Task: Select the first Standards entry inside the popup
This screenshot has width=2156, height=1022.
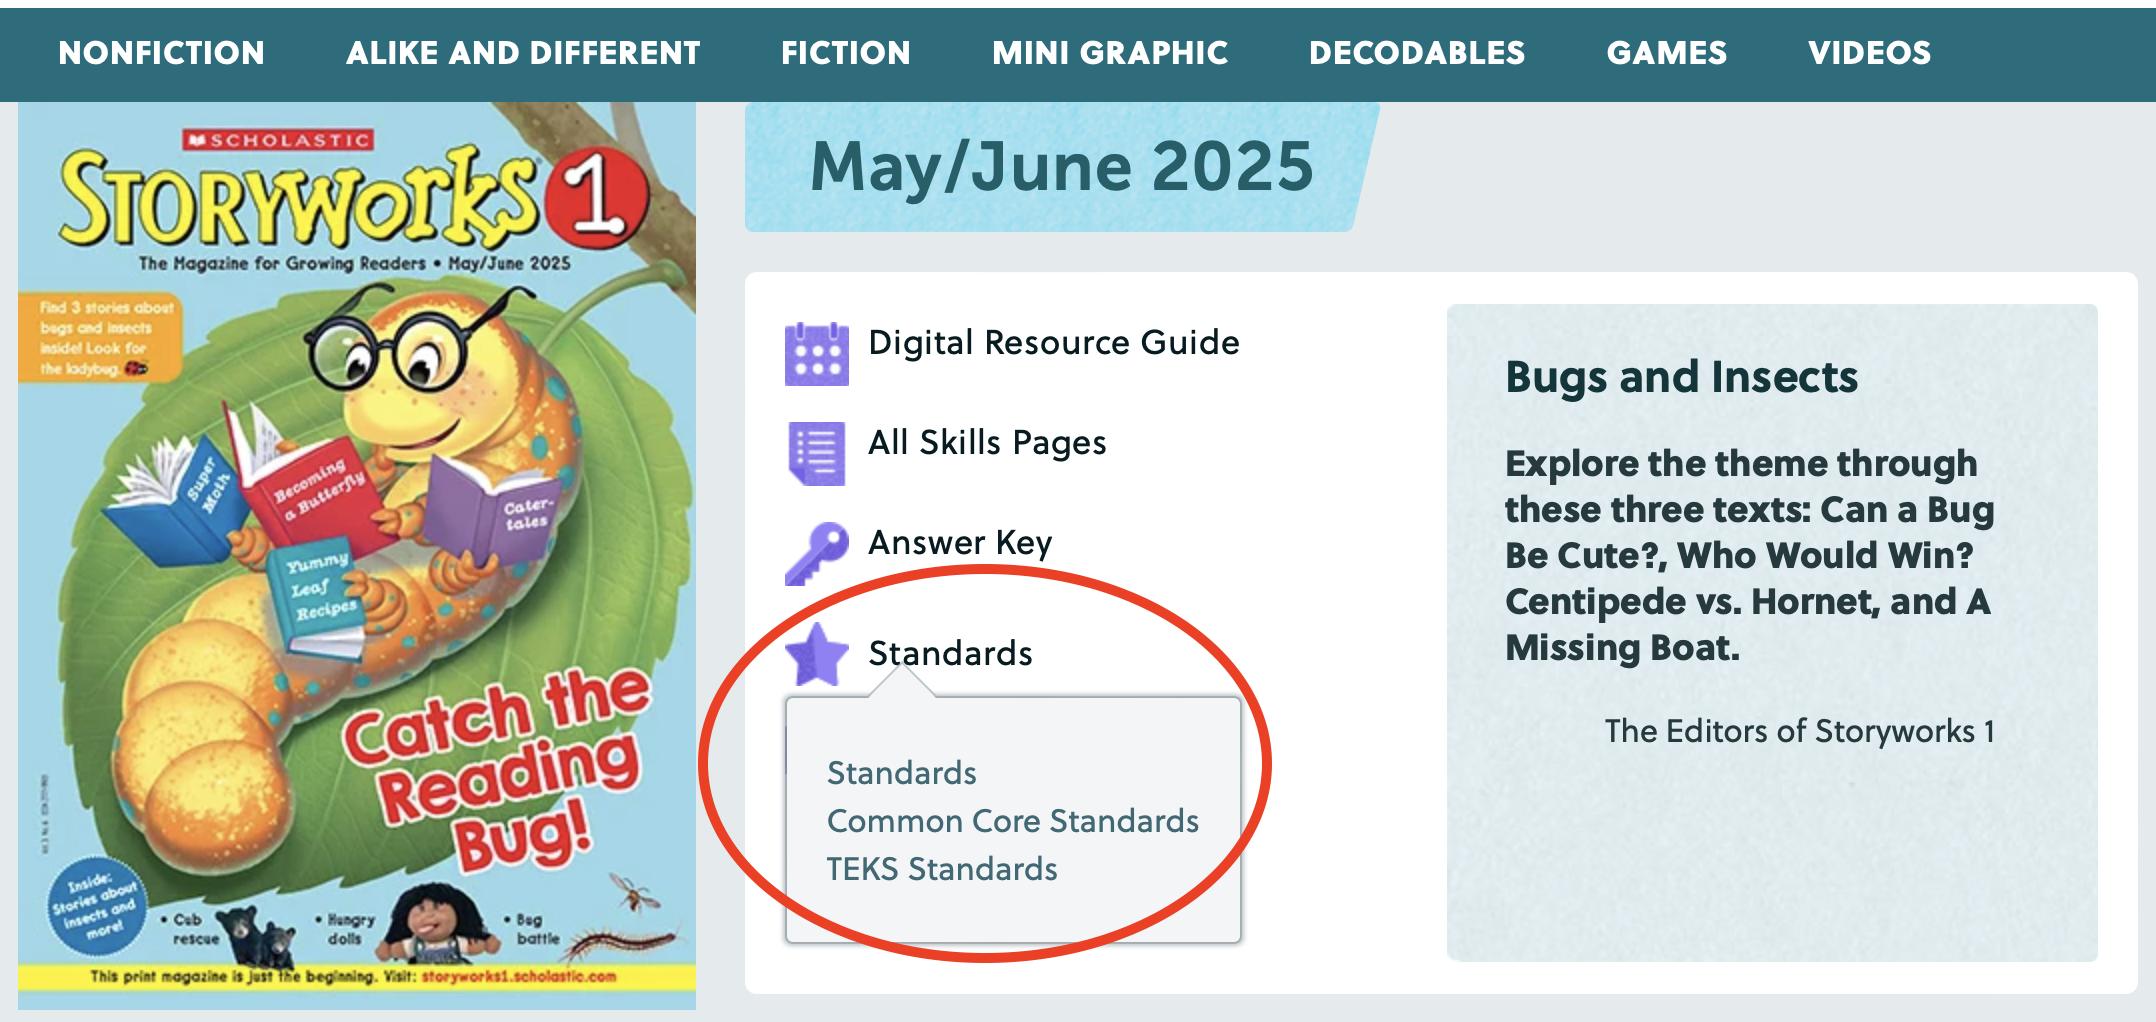Action: click(x=901, y=773)
